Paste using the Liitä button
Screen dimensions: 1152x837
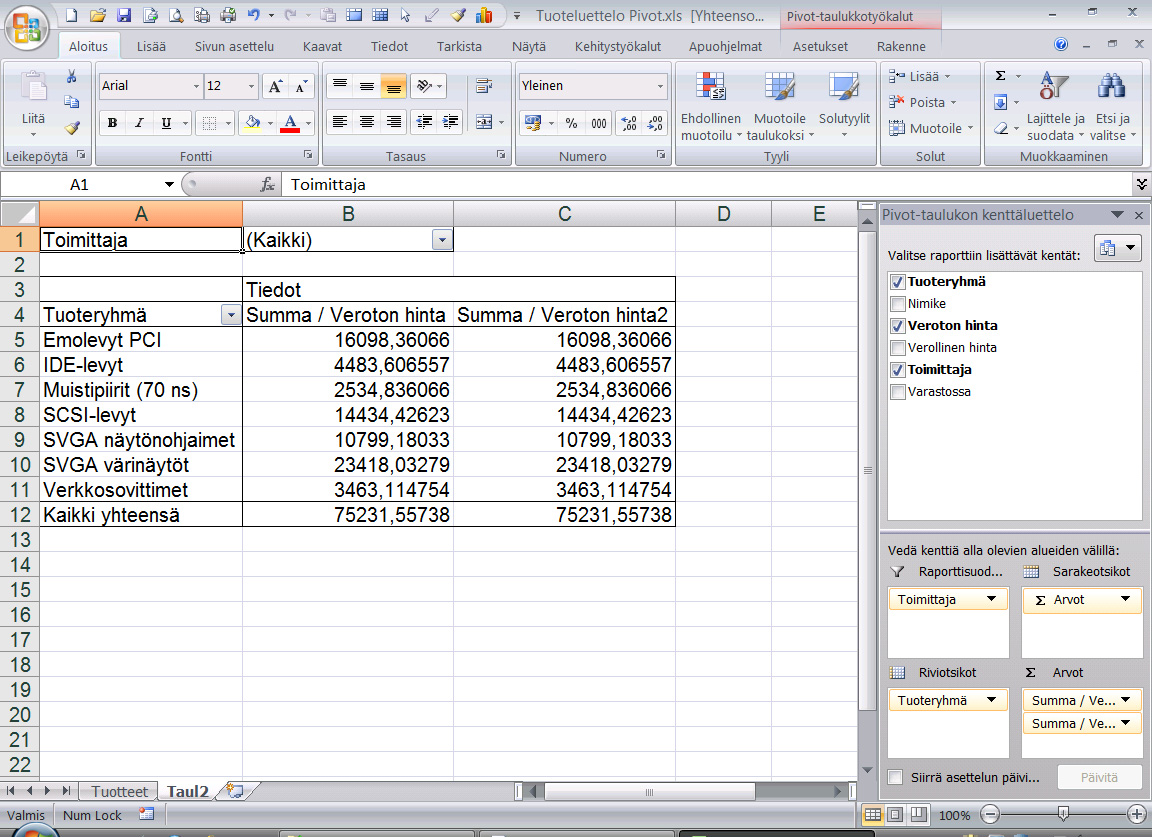[33, 104]
